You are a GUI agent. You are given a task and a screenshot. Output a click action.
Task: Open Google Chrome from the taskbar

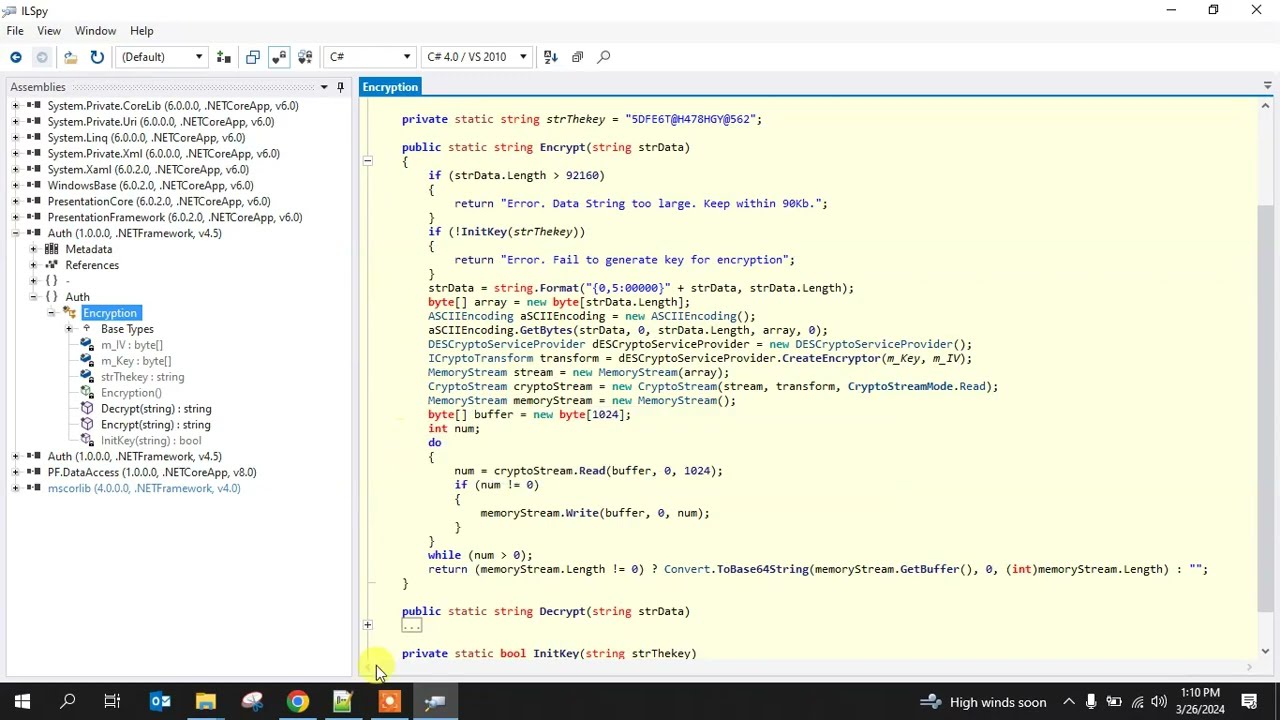click(298, 702)
